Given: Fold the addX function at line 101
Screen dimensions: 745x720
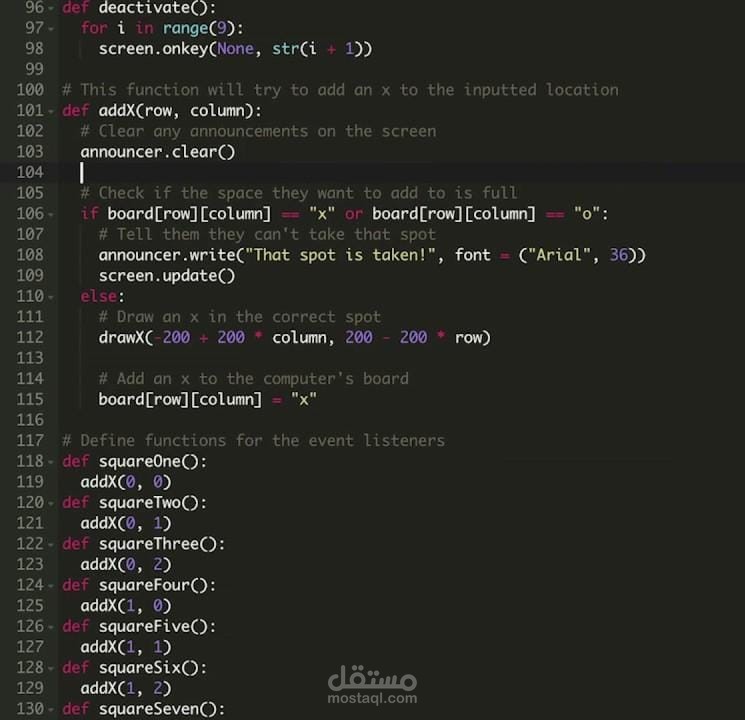Looking at the screenshot, I should pos(51,111).
